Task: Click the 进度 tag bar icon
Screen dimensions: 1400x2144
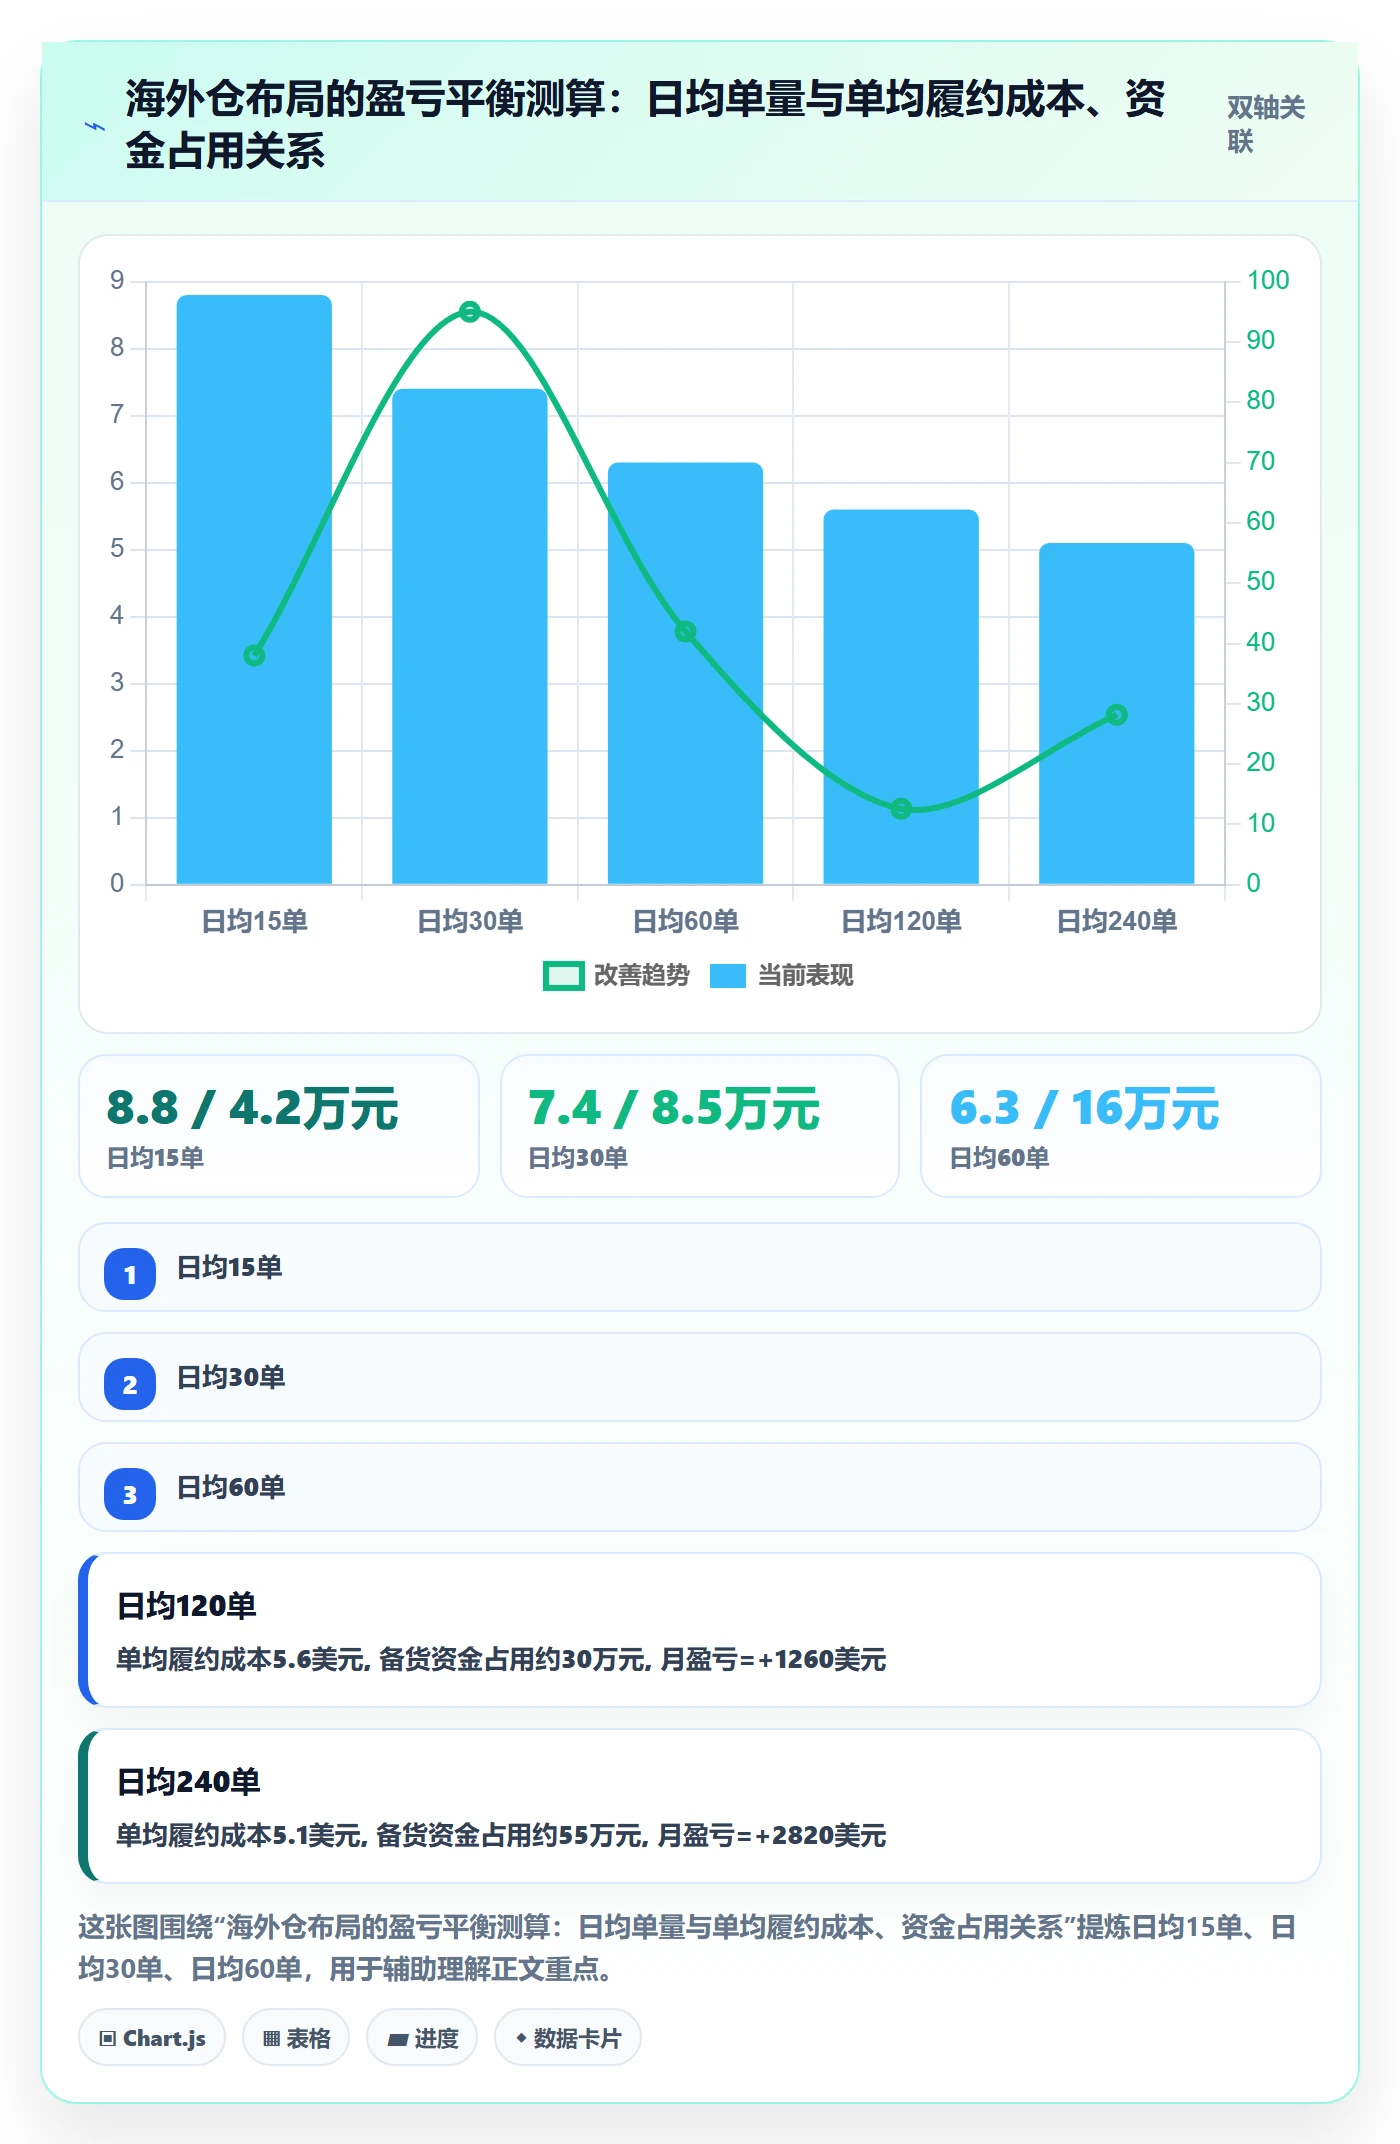Action: tap(397, 2039)
